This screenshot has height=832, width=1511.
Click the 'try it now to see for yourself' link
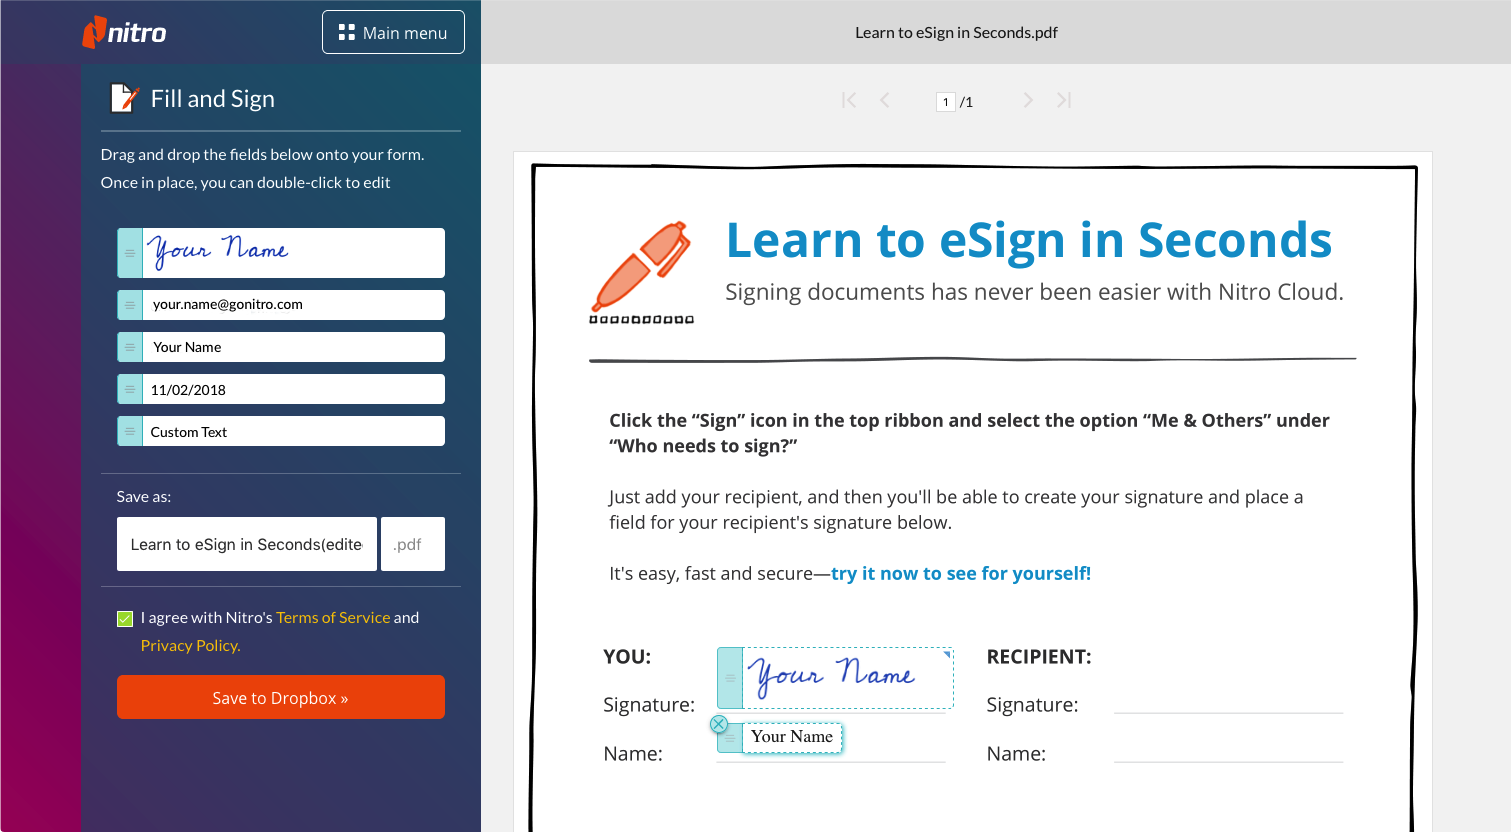click(x=960, y=574)
